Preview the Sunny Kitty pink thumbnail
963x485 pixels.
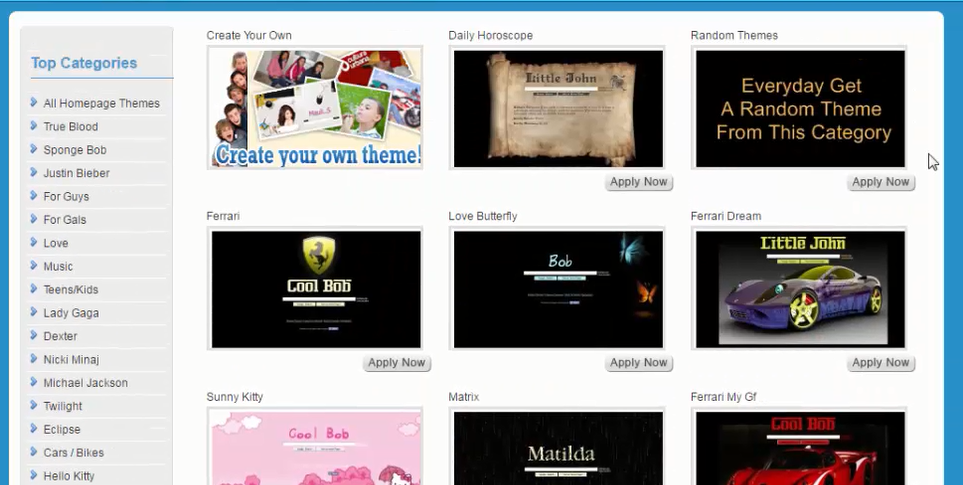(x=316, y=446)
